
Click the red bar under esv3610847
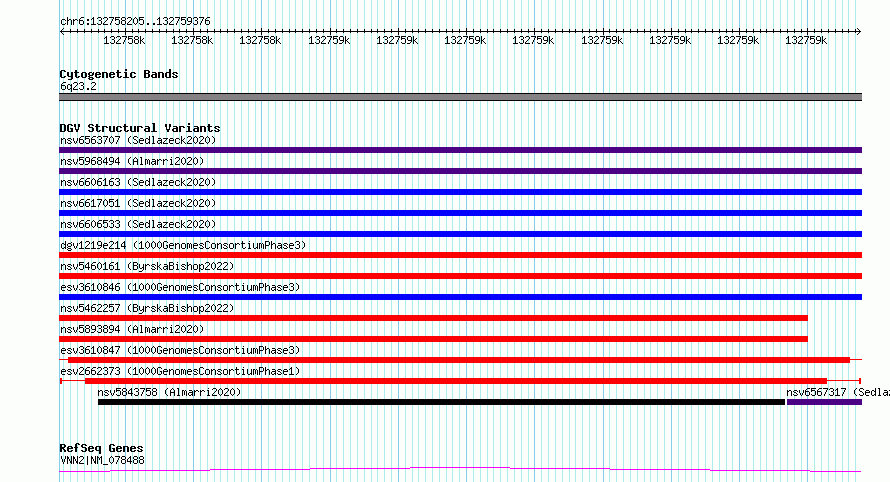(x=459, y=360)
